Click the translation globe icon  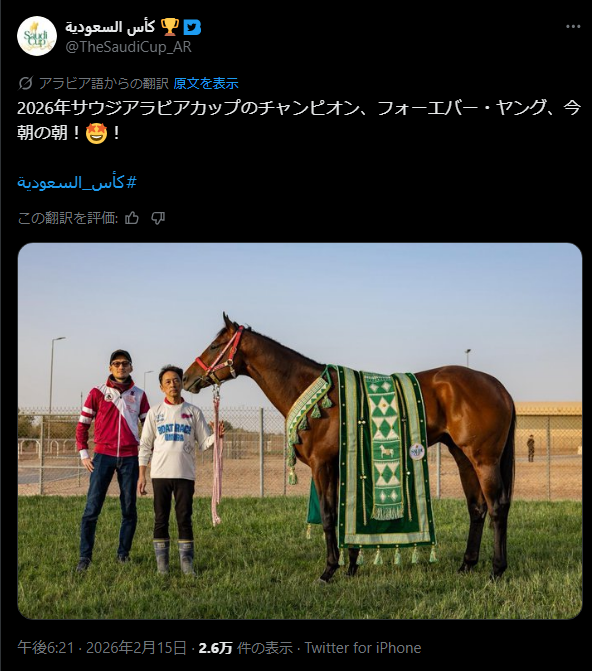click(x=25, y=83)
